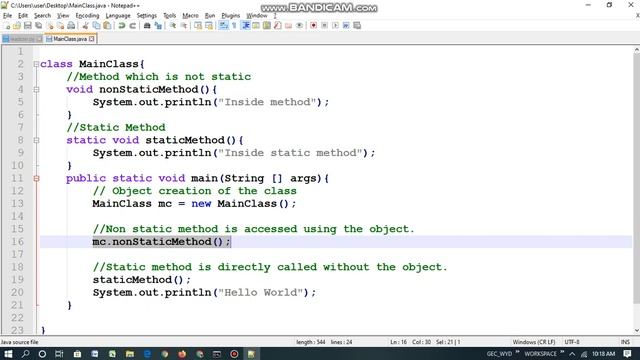The height and width of the screenshot is (360, 640).
Task: Click the Open file toolbar icon
Action: tap(17, 26)
